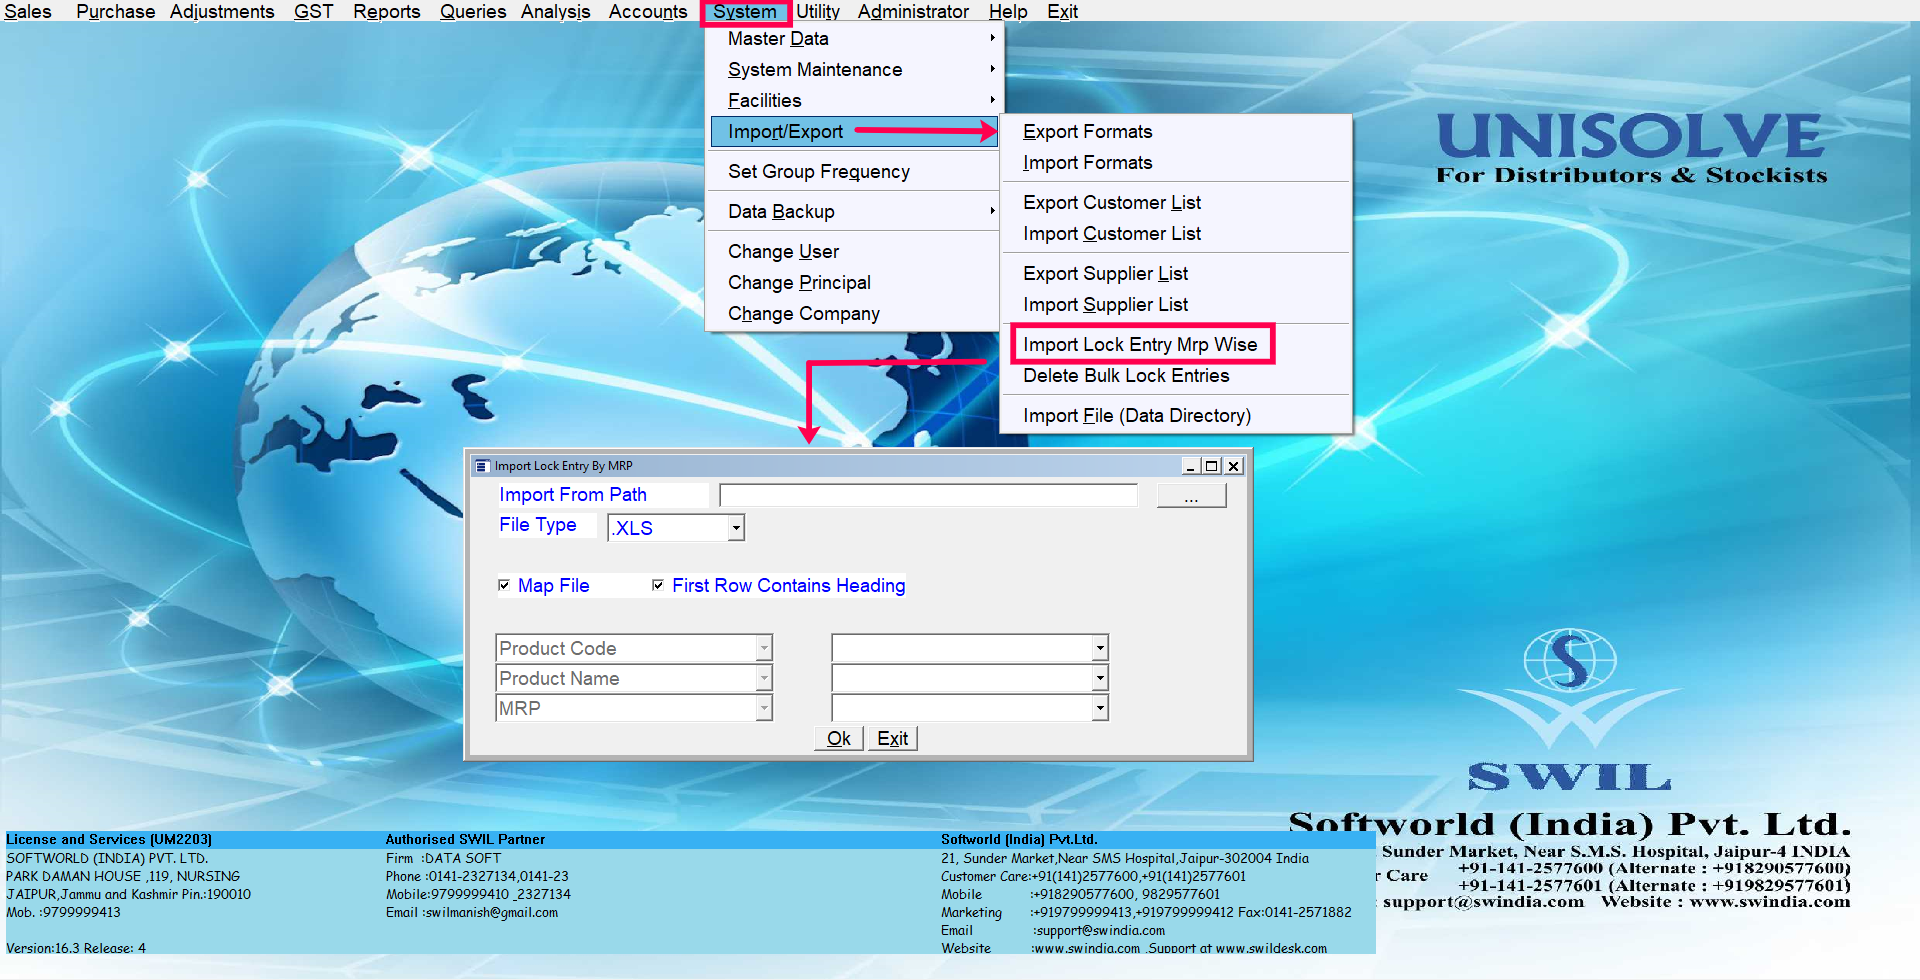Click the browse (...) button for import path
Image resolution: width=1920 pixels, height=980 pixels.
(1191, 495)
